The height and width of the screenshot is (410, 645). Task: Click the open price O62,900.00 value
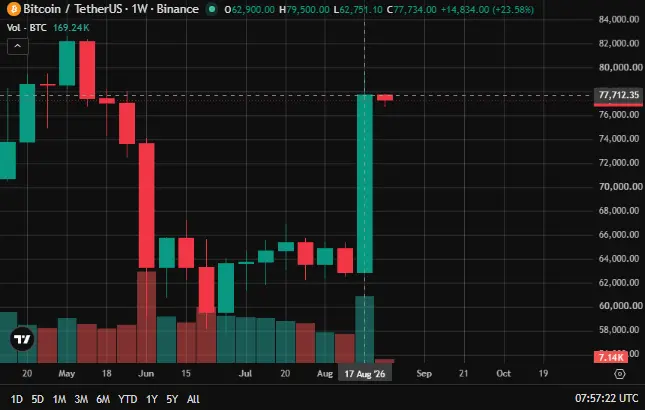249,9
